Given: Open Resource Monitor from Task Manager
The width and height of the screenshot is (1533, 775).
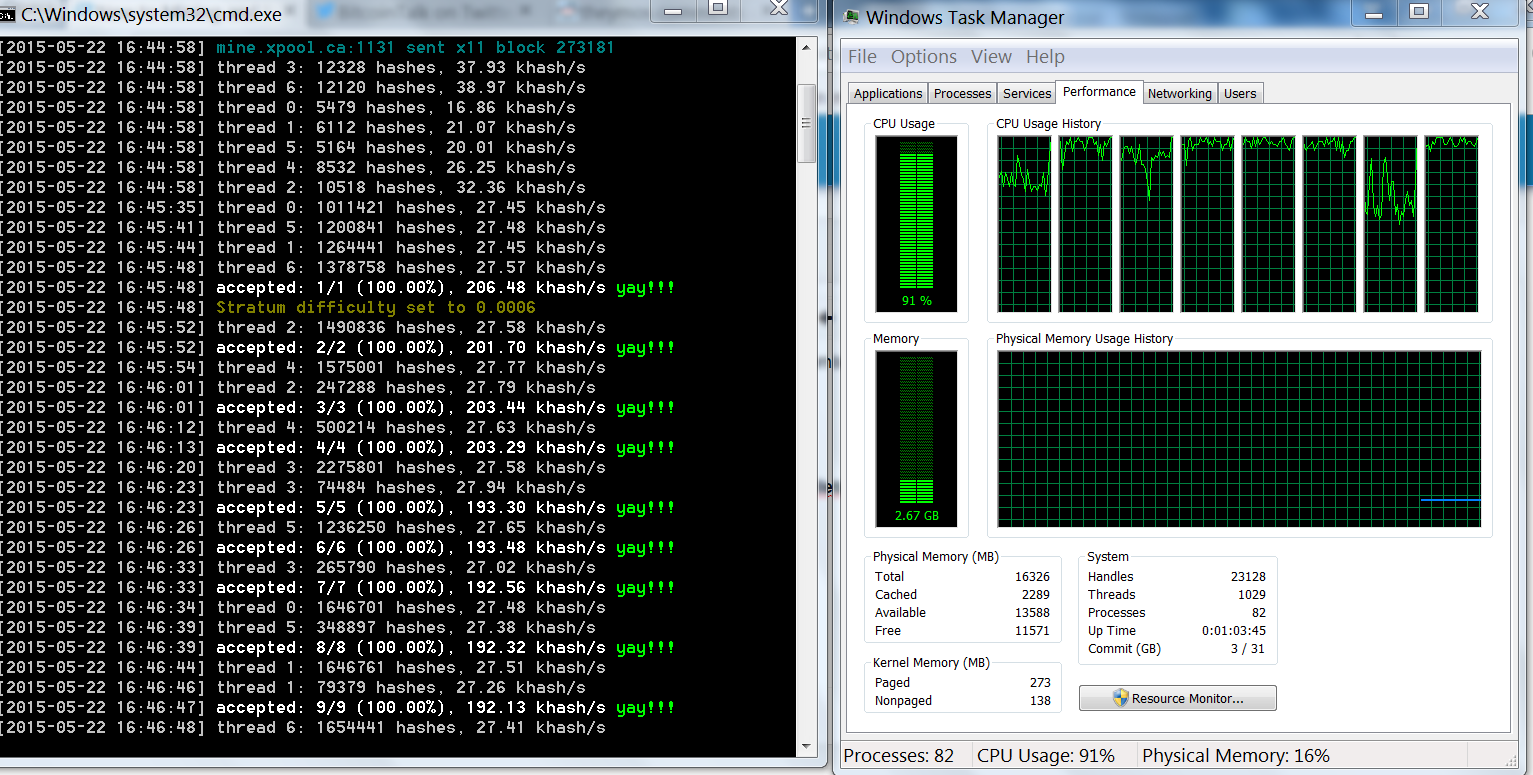Looking at the screenshot, I should 1177,698.
